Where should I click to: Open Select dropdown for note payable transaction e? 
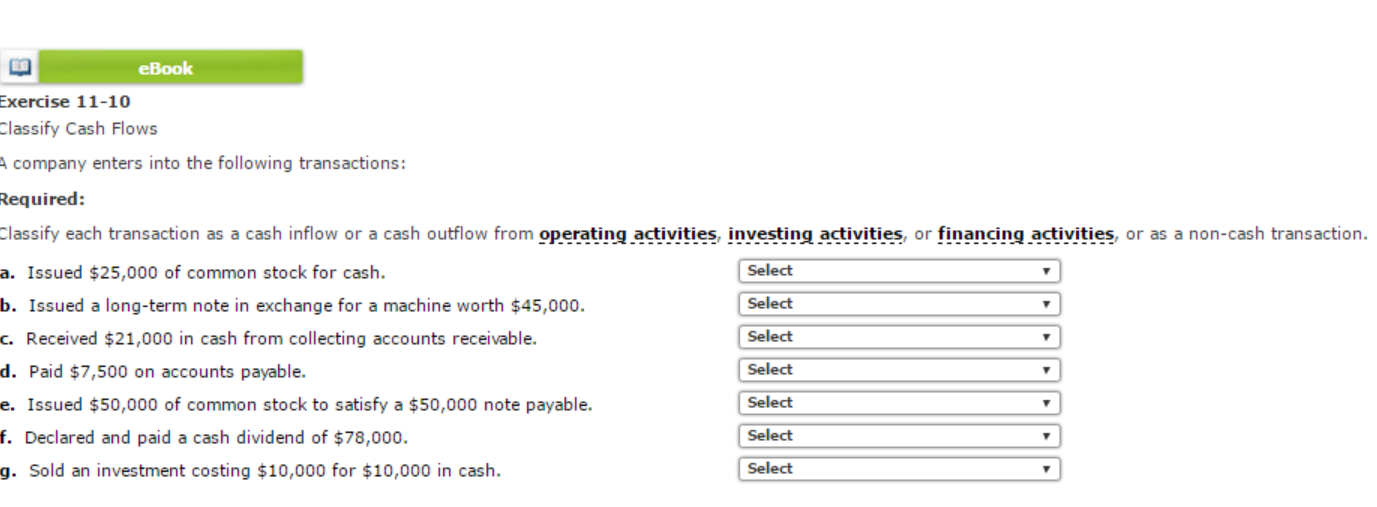[899, 403]
